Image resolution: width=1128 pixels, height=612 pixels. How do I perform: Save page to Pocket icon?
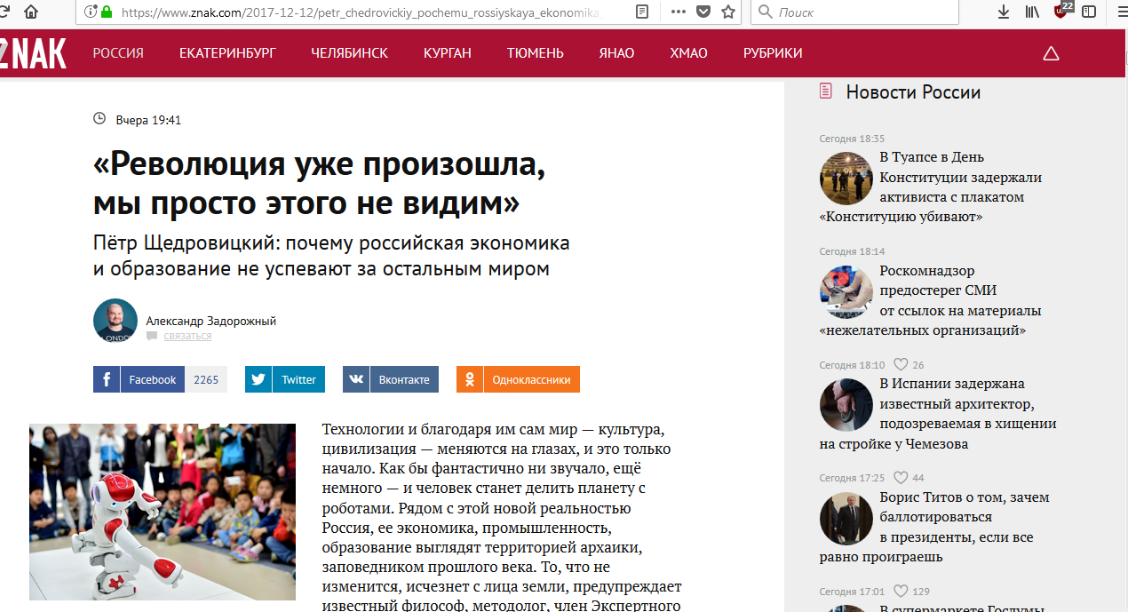pyautogui.click(x=704, y=12)
